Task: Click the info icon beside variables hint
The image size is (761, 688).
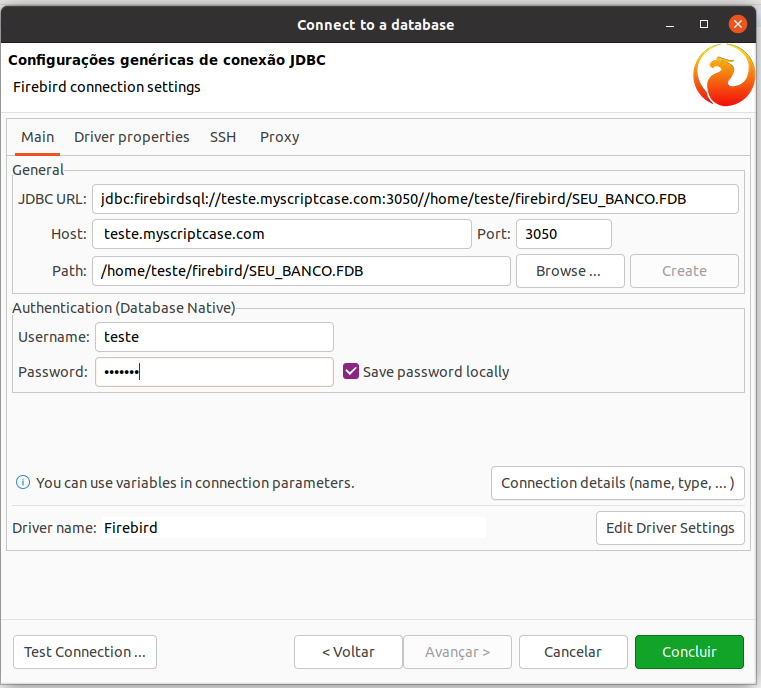Action: point(23,482)
